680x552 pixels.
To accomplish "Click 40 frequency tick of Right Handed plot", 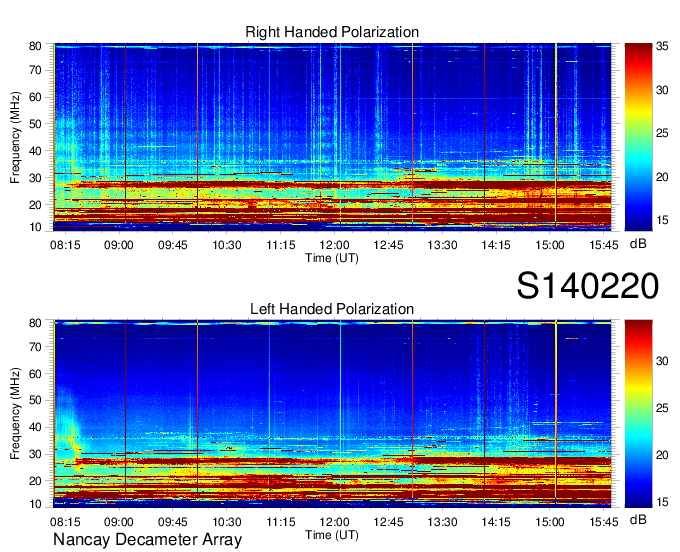I will [x=35, y=151].
